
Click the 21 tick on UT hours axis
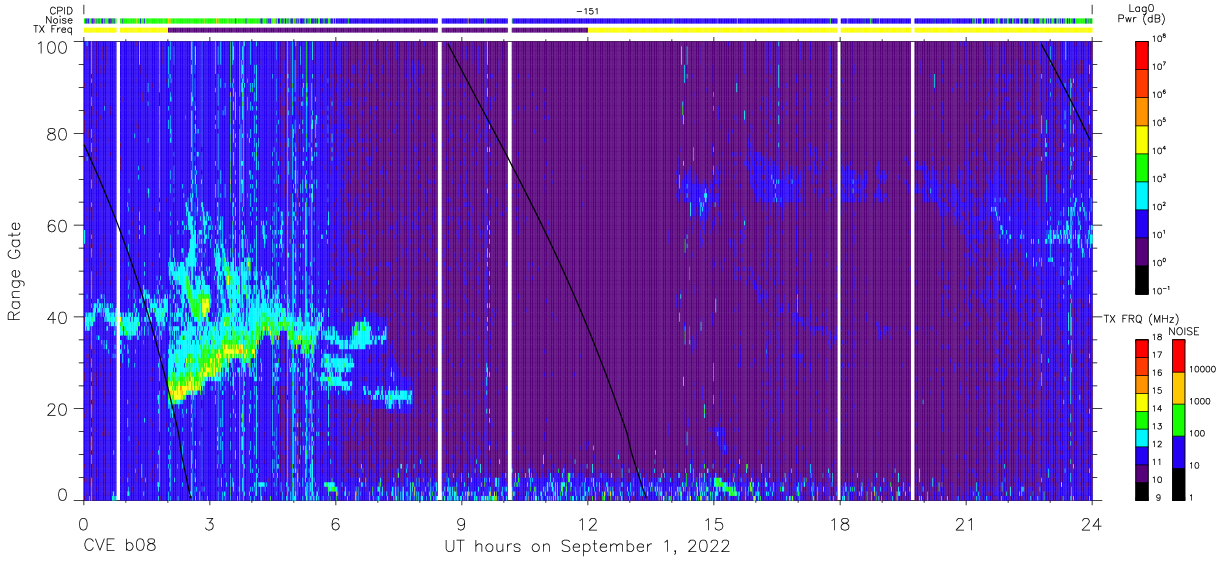click(965, 524)
